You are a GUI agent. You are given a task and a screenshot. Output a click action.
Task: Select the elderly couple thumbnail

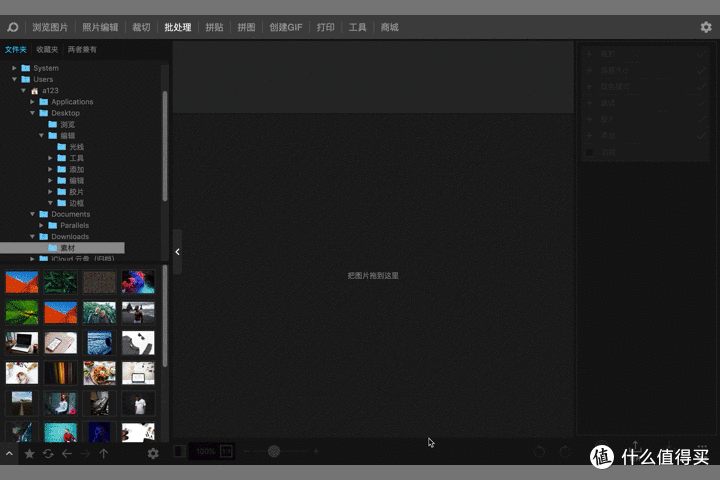(100, 312)
